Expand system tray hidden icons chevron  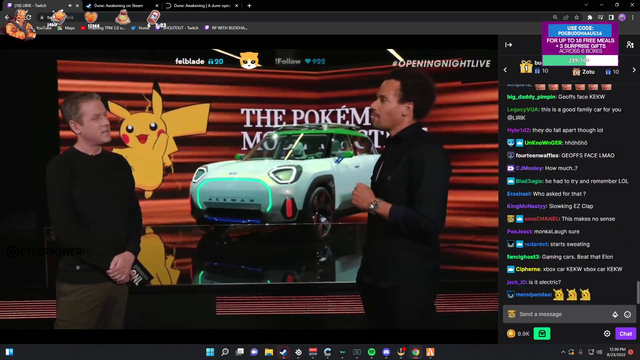click(563, 352)
